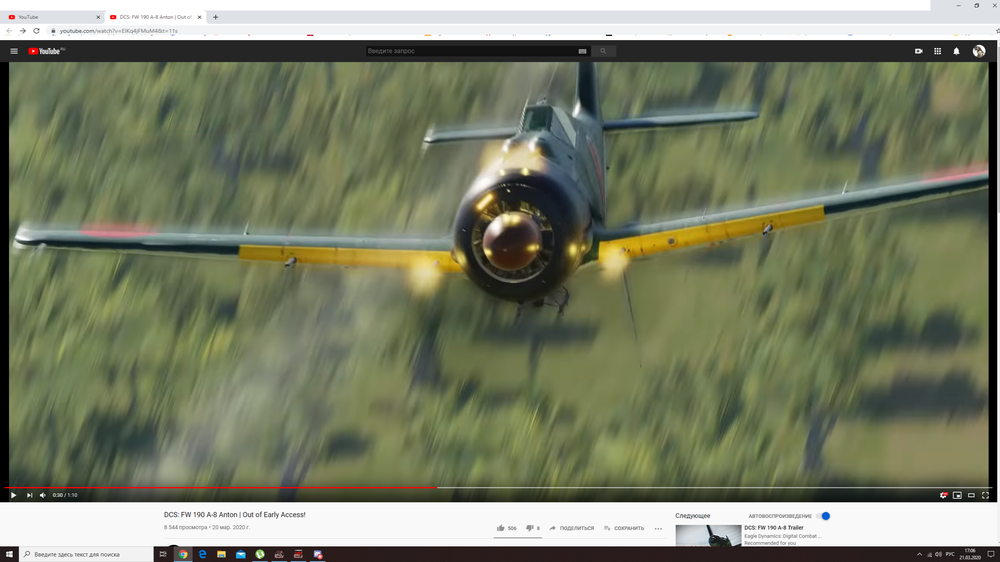Screen dimensions: 1000x562
Task: Switch to theater mode
Action: 971,495
